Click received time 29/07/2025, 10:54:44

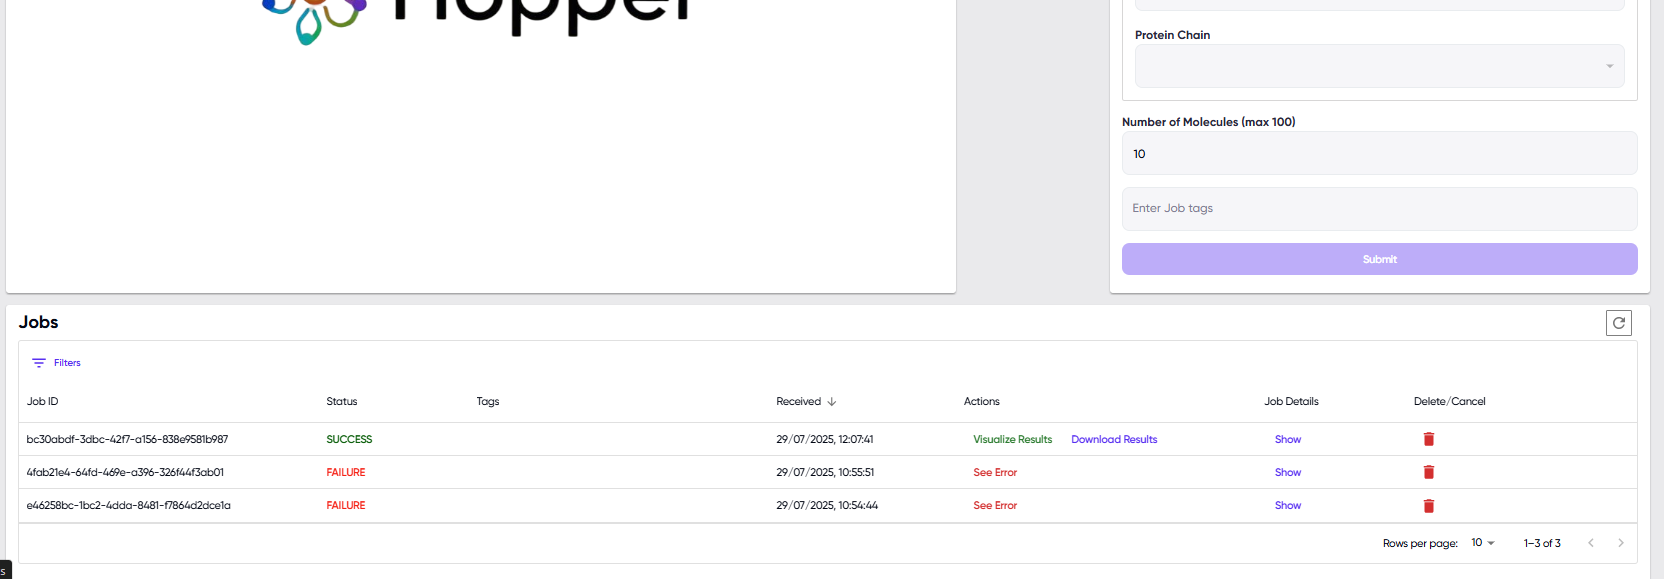coord(827,505)
